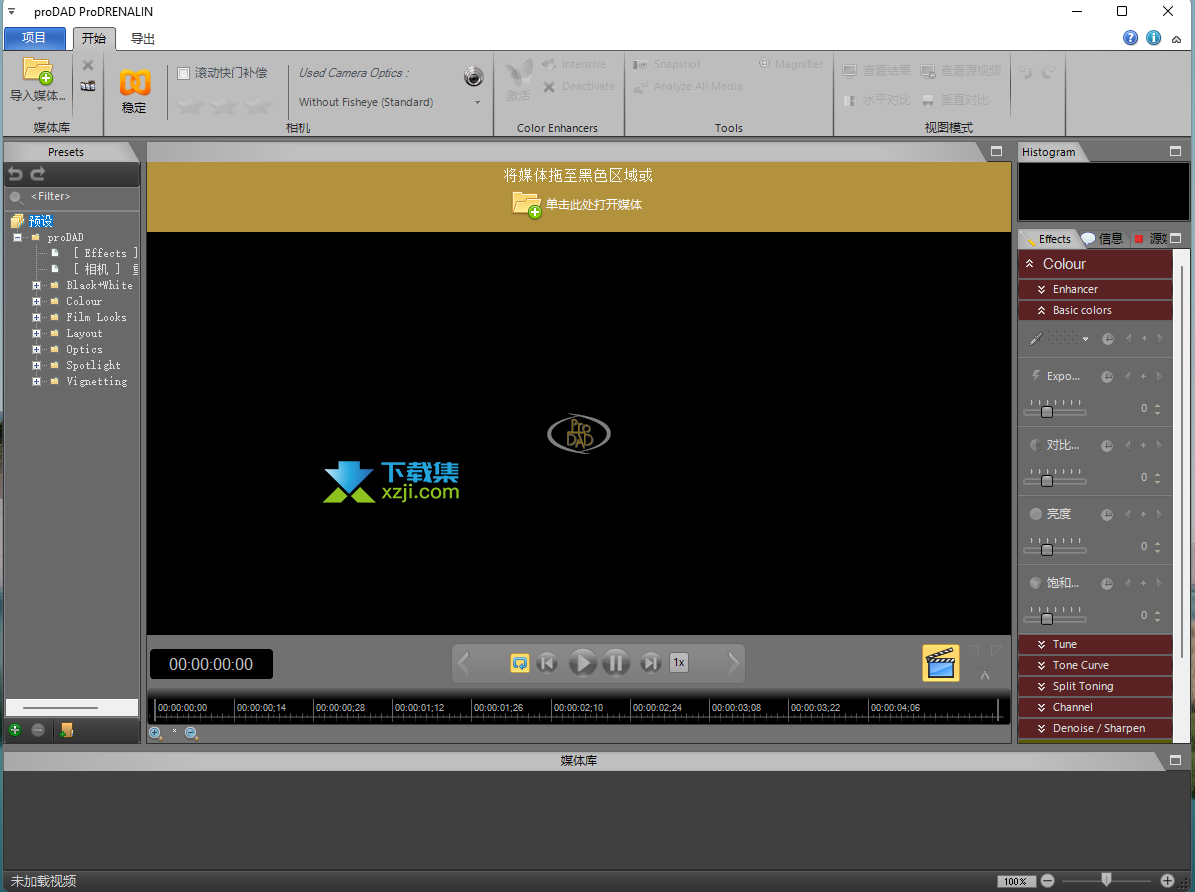Click the remove preset minus icon
The image size is (1195, 892).
pos(38,730)
